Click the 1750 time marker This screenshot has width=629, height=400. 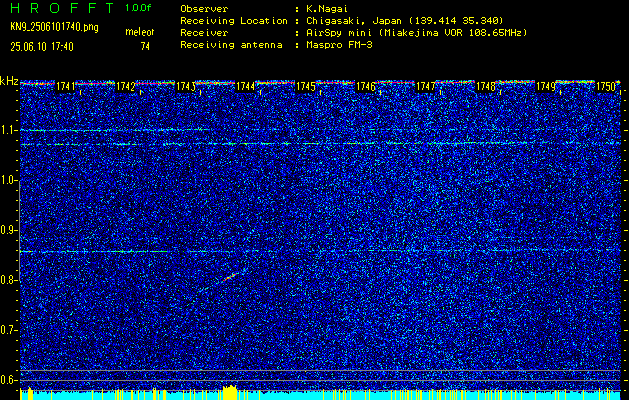click(606, 87)
